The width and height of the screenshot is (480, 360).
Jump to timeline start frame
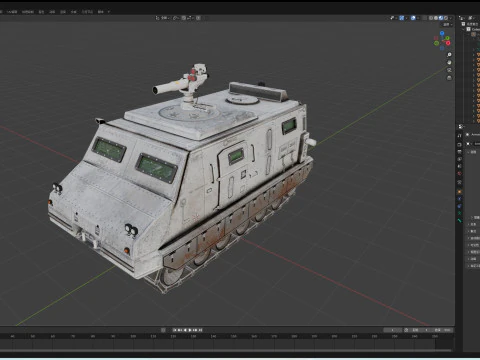(x=175, y=330)
